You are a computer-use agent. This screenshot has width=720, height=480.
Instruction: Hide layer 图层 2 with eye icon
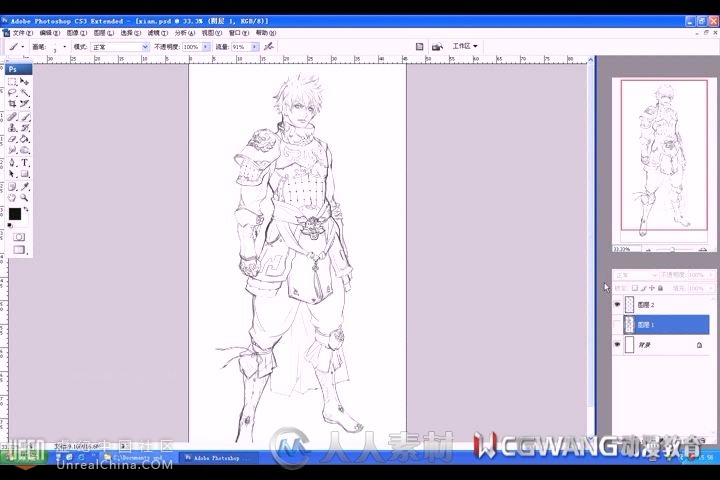coord(617,305)
